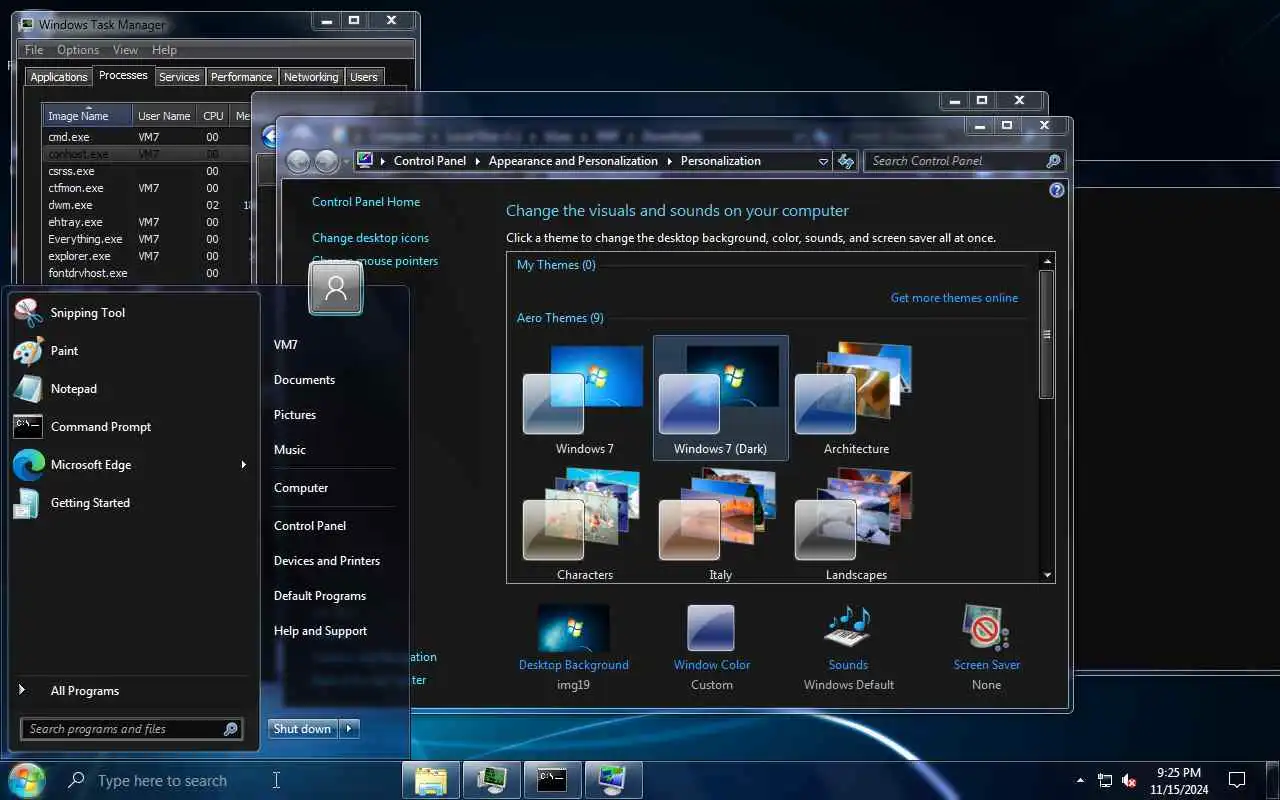This screenshot has width=1280, height=800.
Task: Open Shut down options arrow
Action: coord(349,729)
